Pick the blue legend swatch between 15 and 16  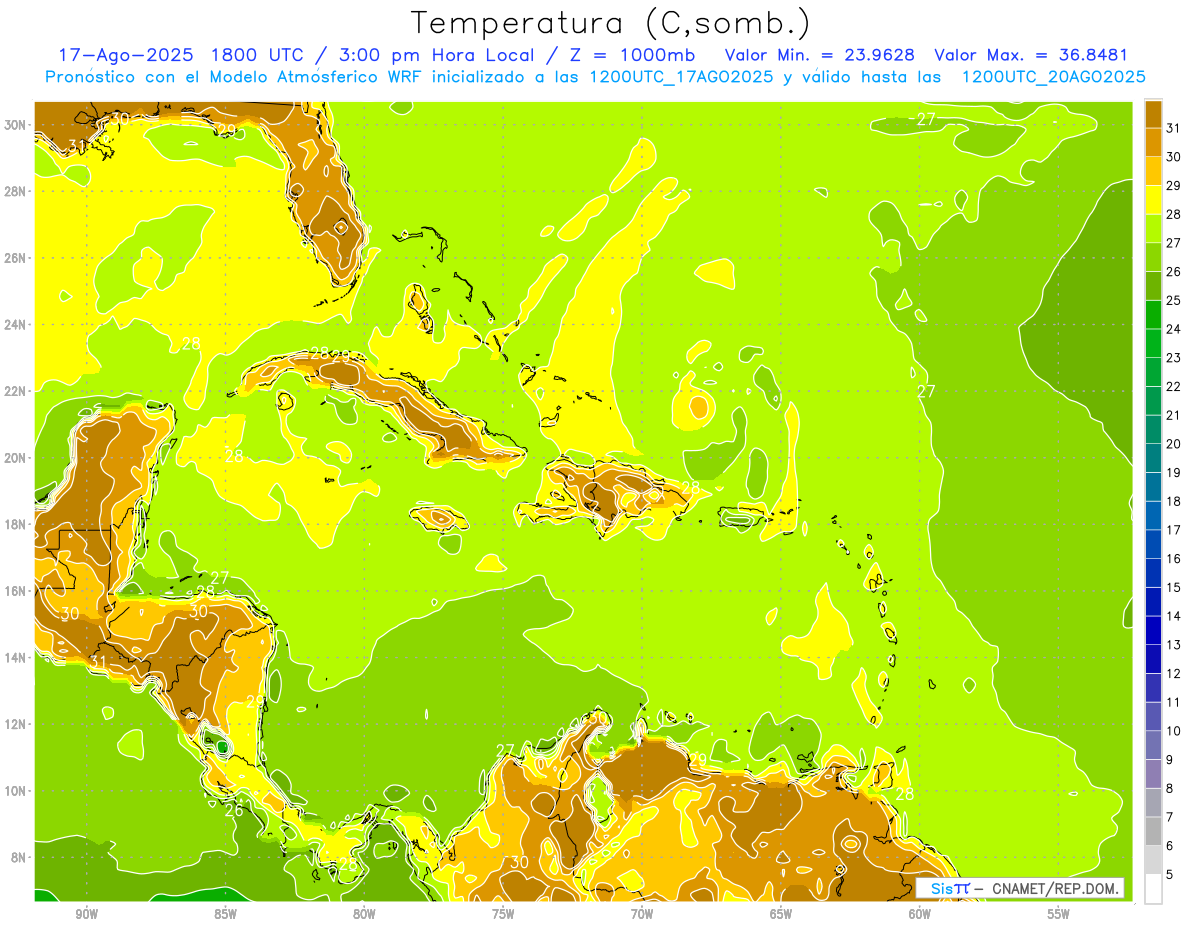1153,572
